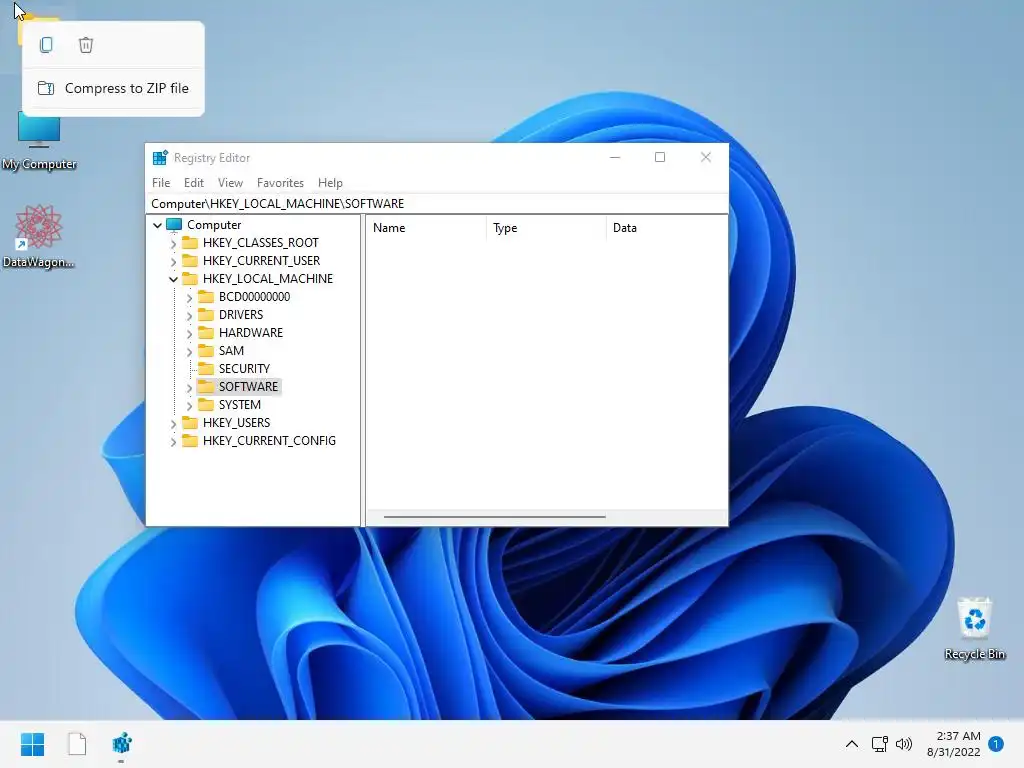The image size is (1024, 768).
Task: Show hidden system tray icons
Action: click(x=852, y=744)
